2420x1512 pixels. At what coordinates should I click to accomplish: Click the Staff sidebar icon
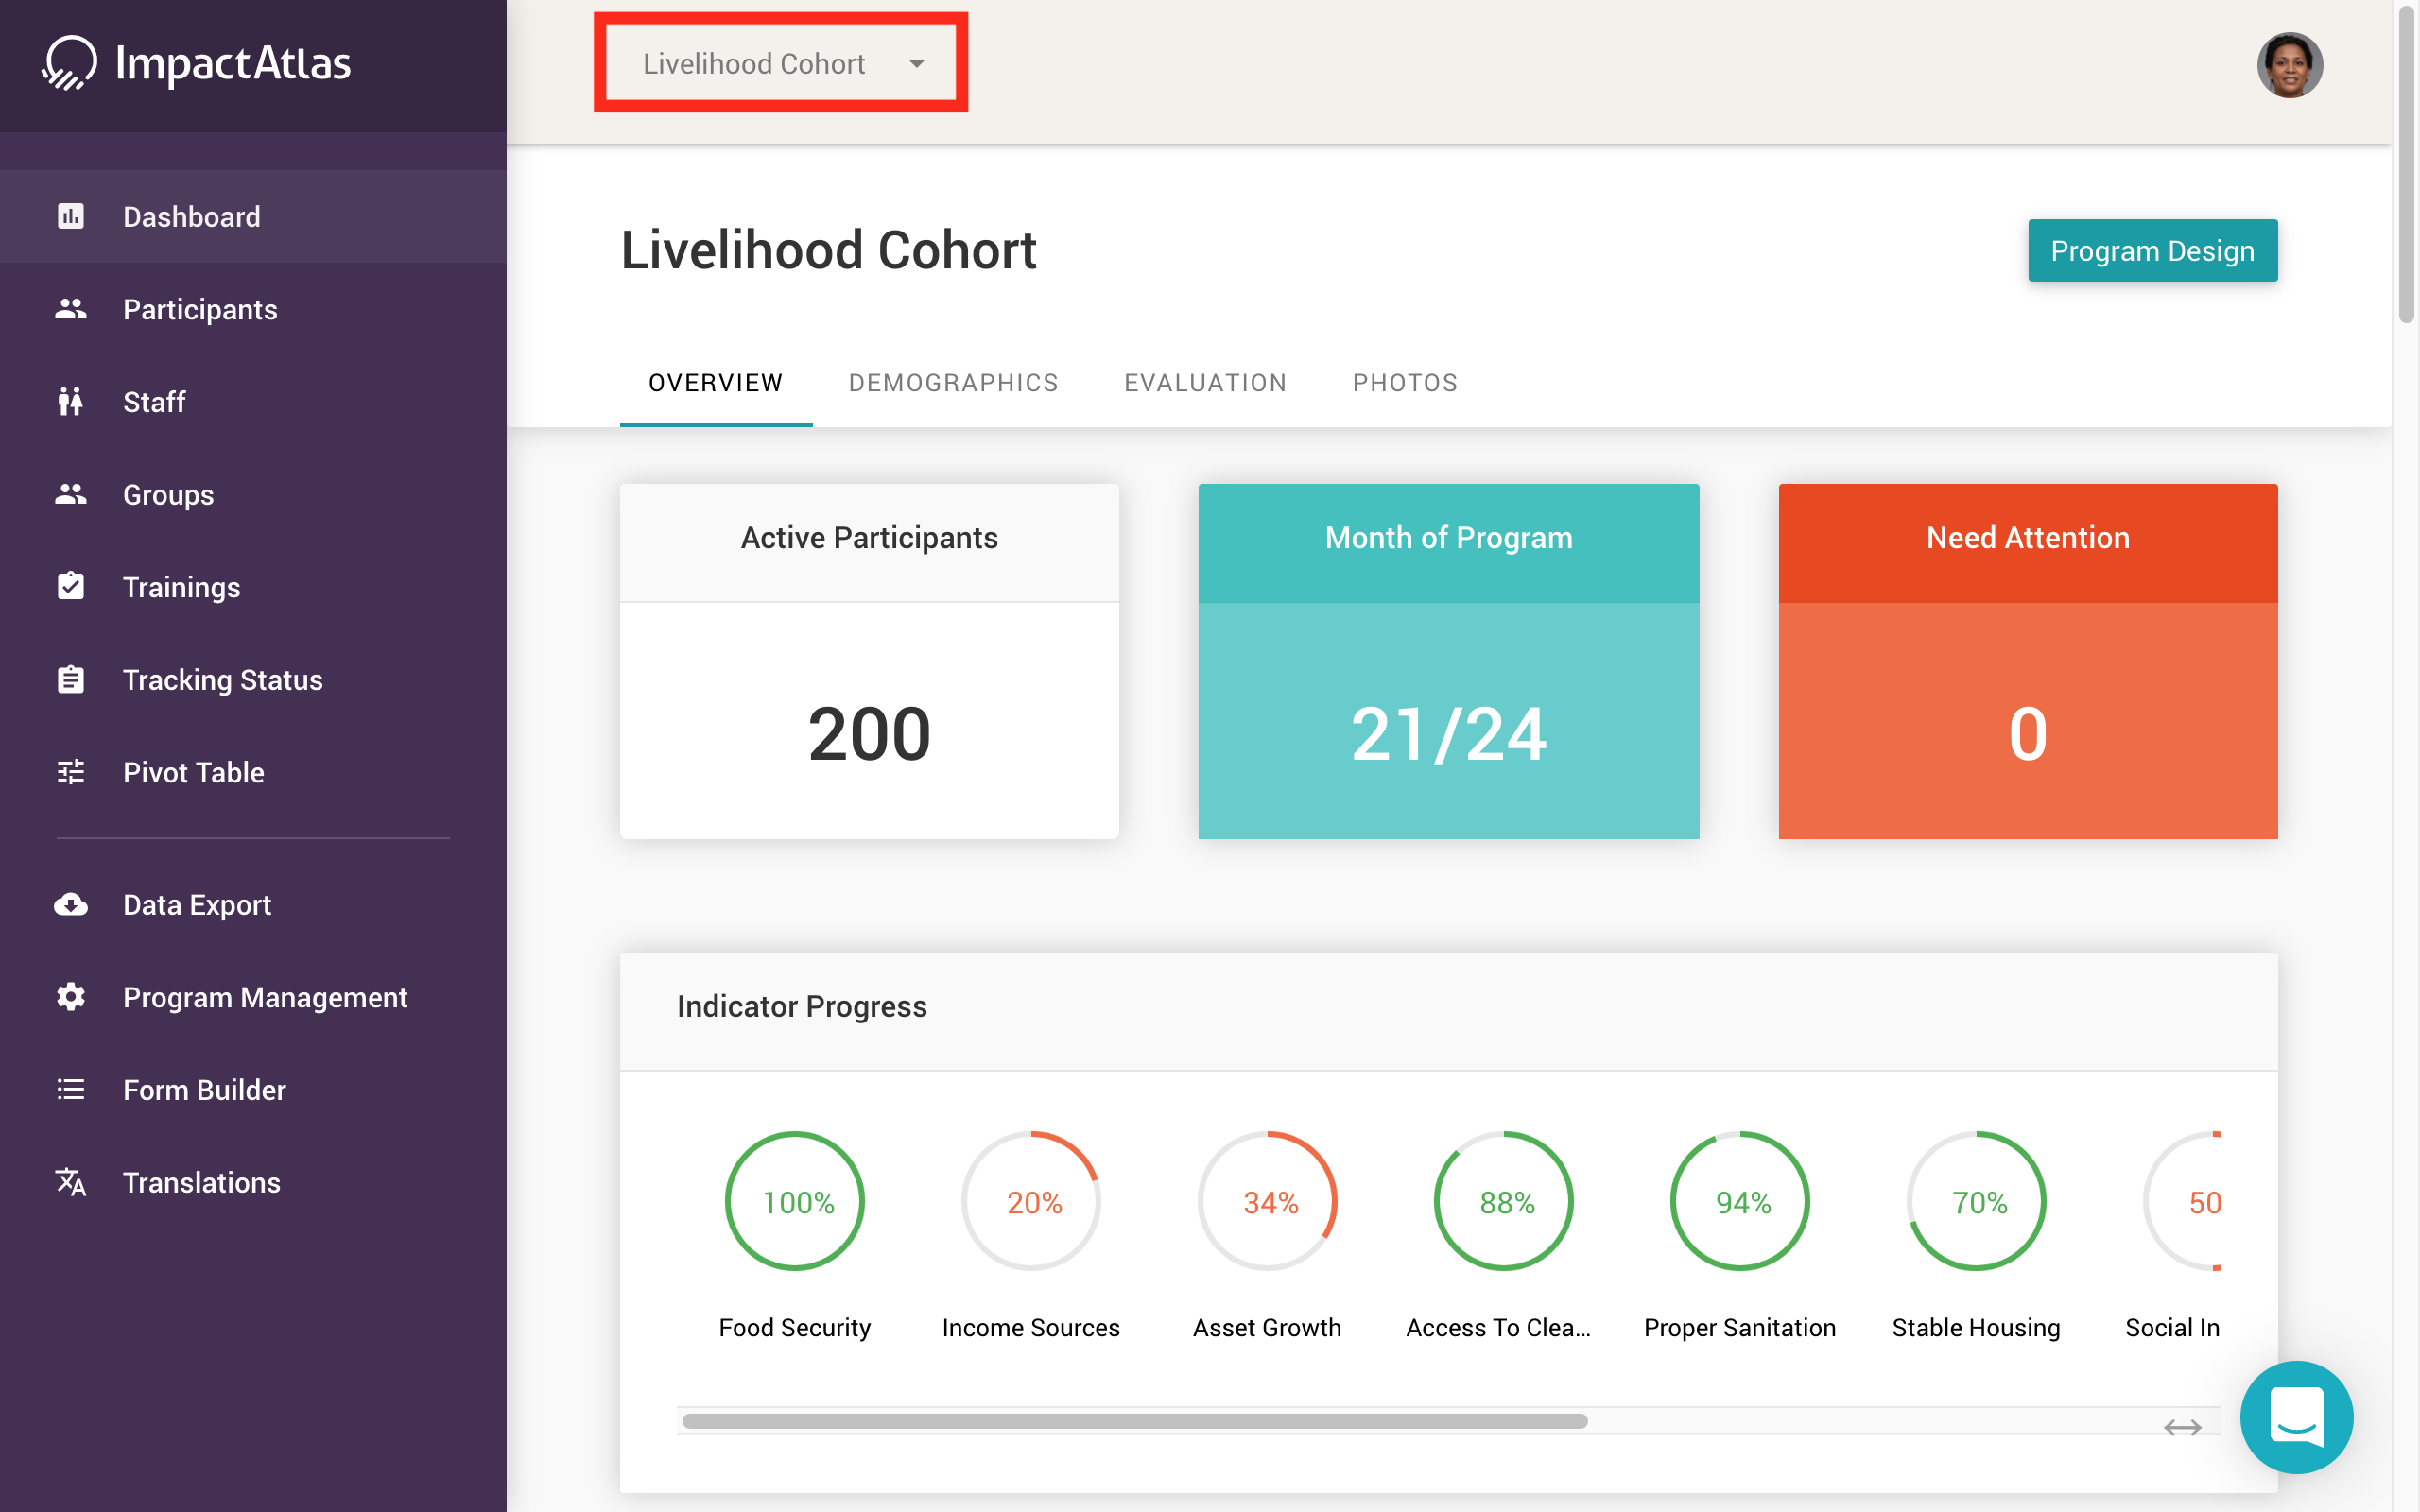[x=70, y=402]
